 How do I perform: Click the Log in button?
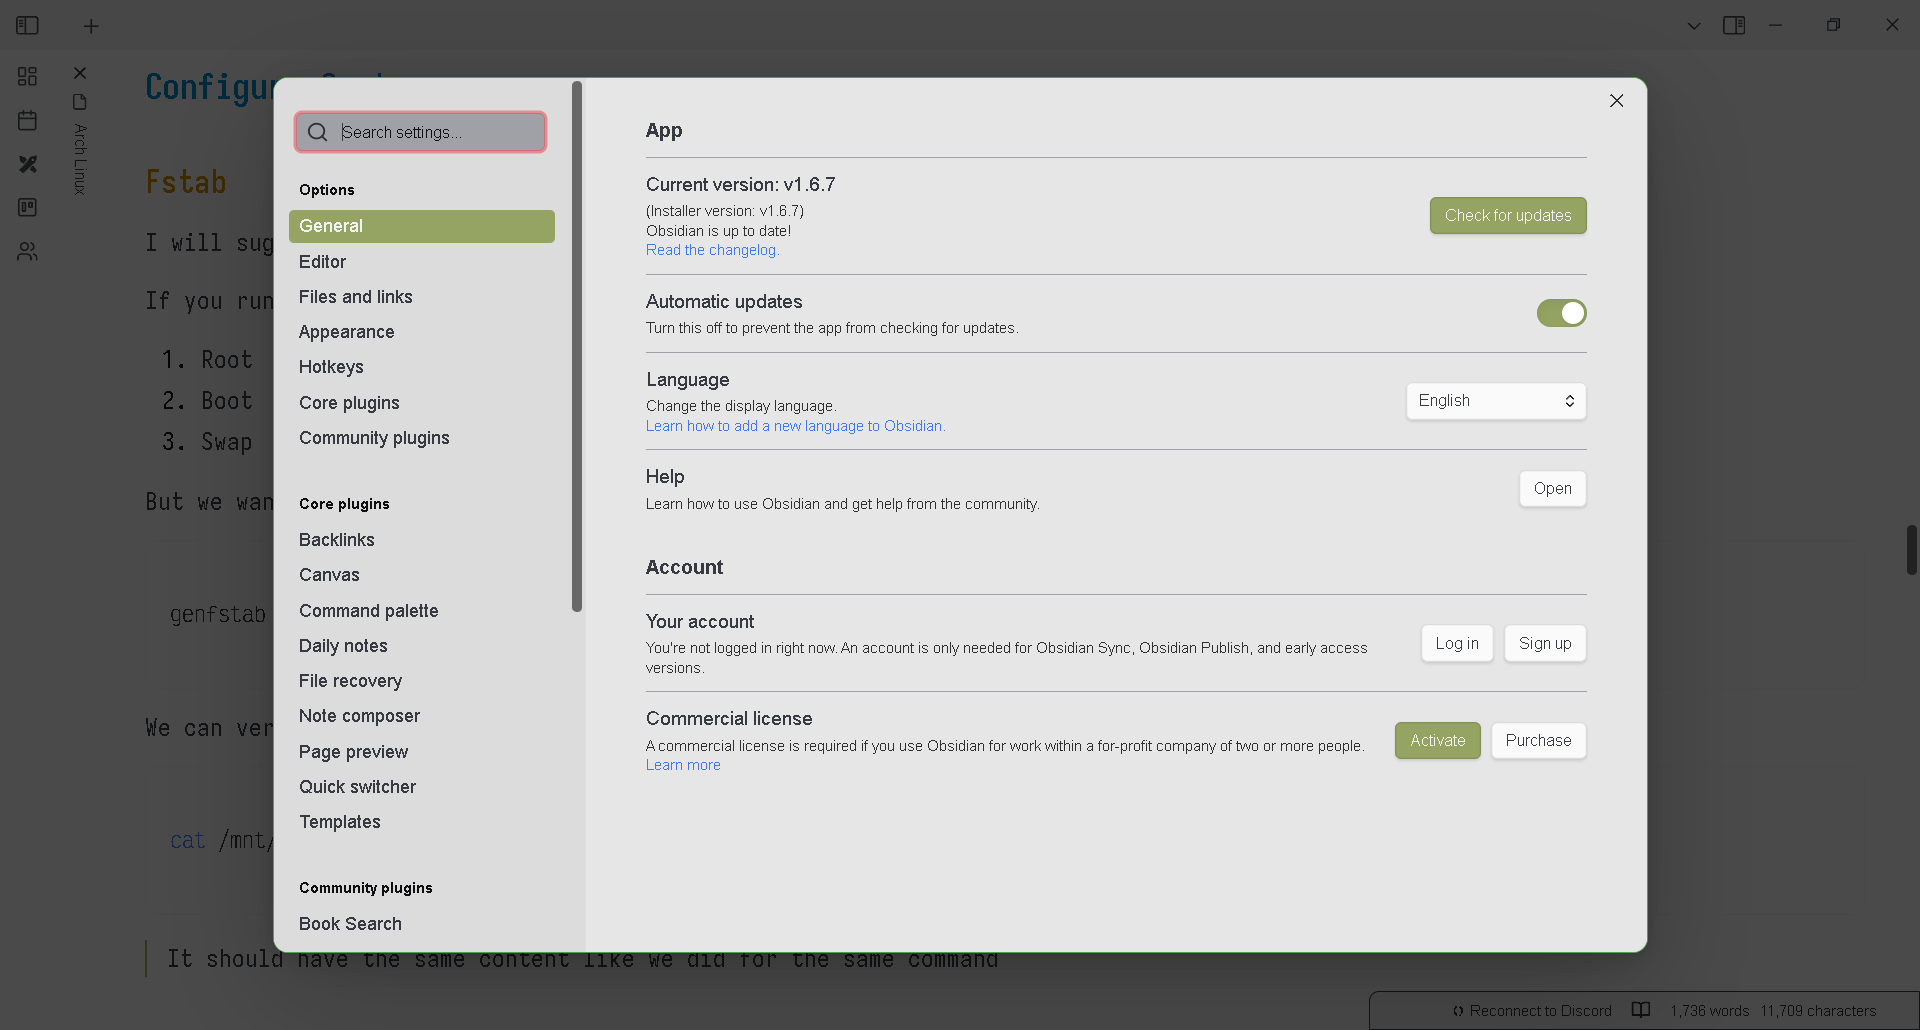point(1457,644)
